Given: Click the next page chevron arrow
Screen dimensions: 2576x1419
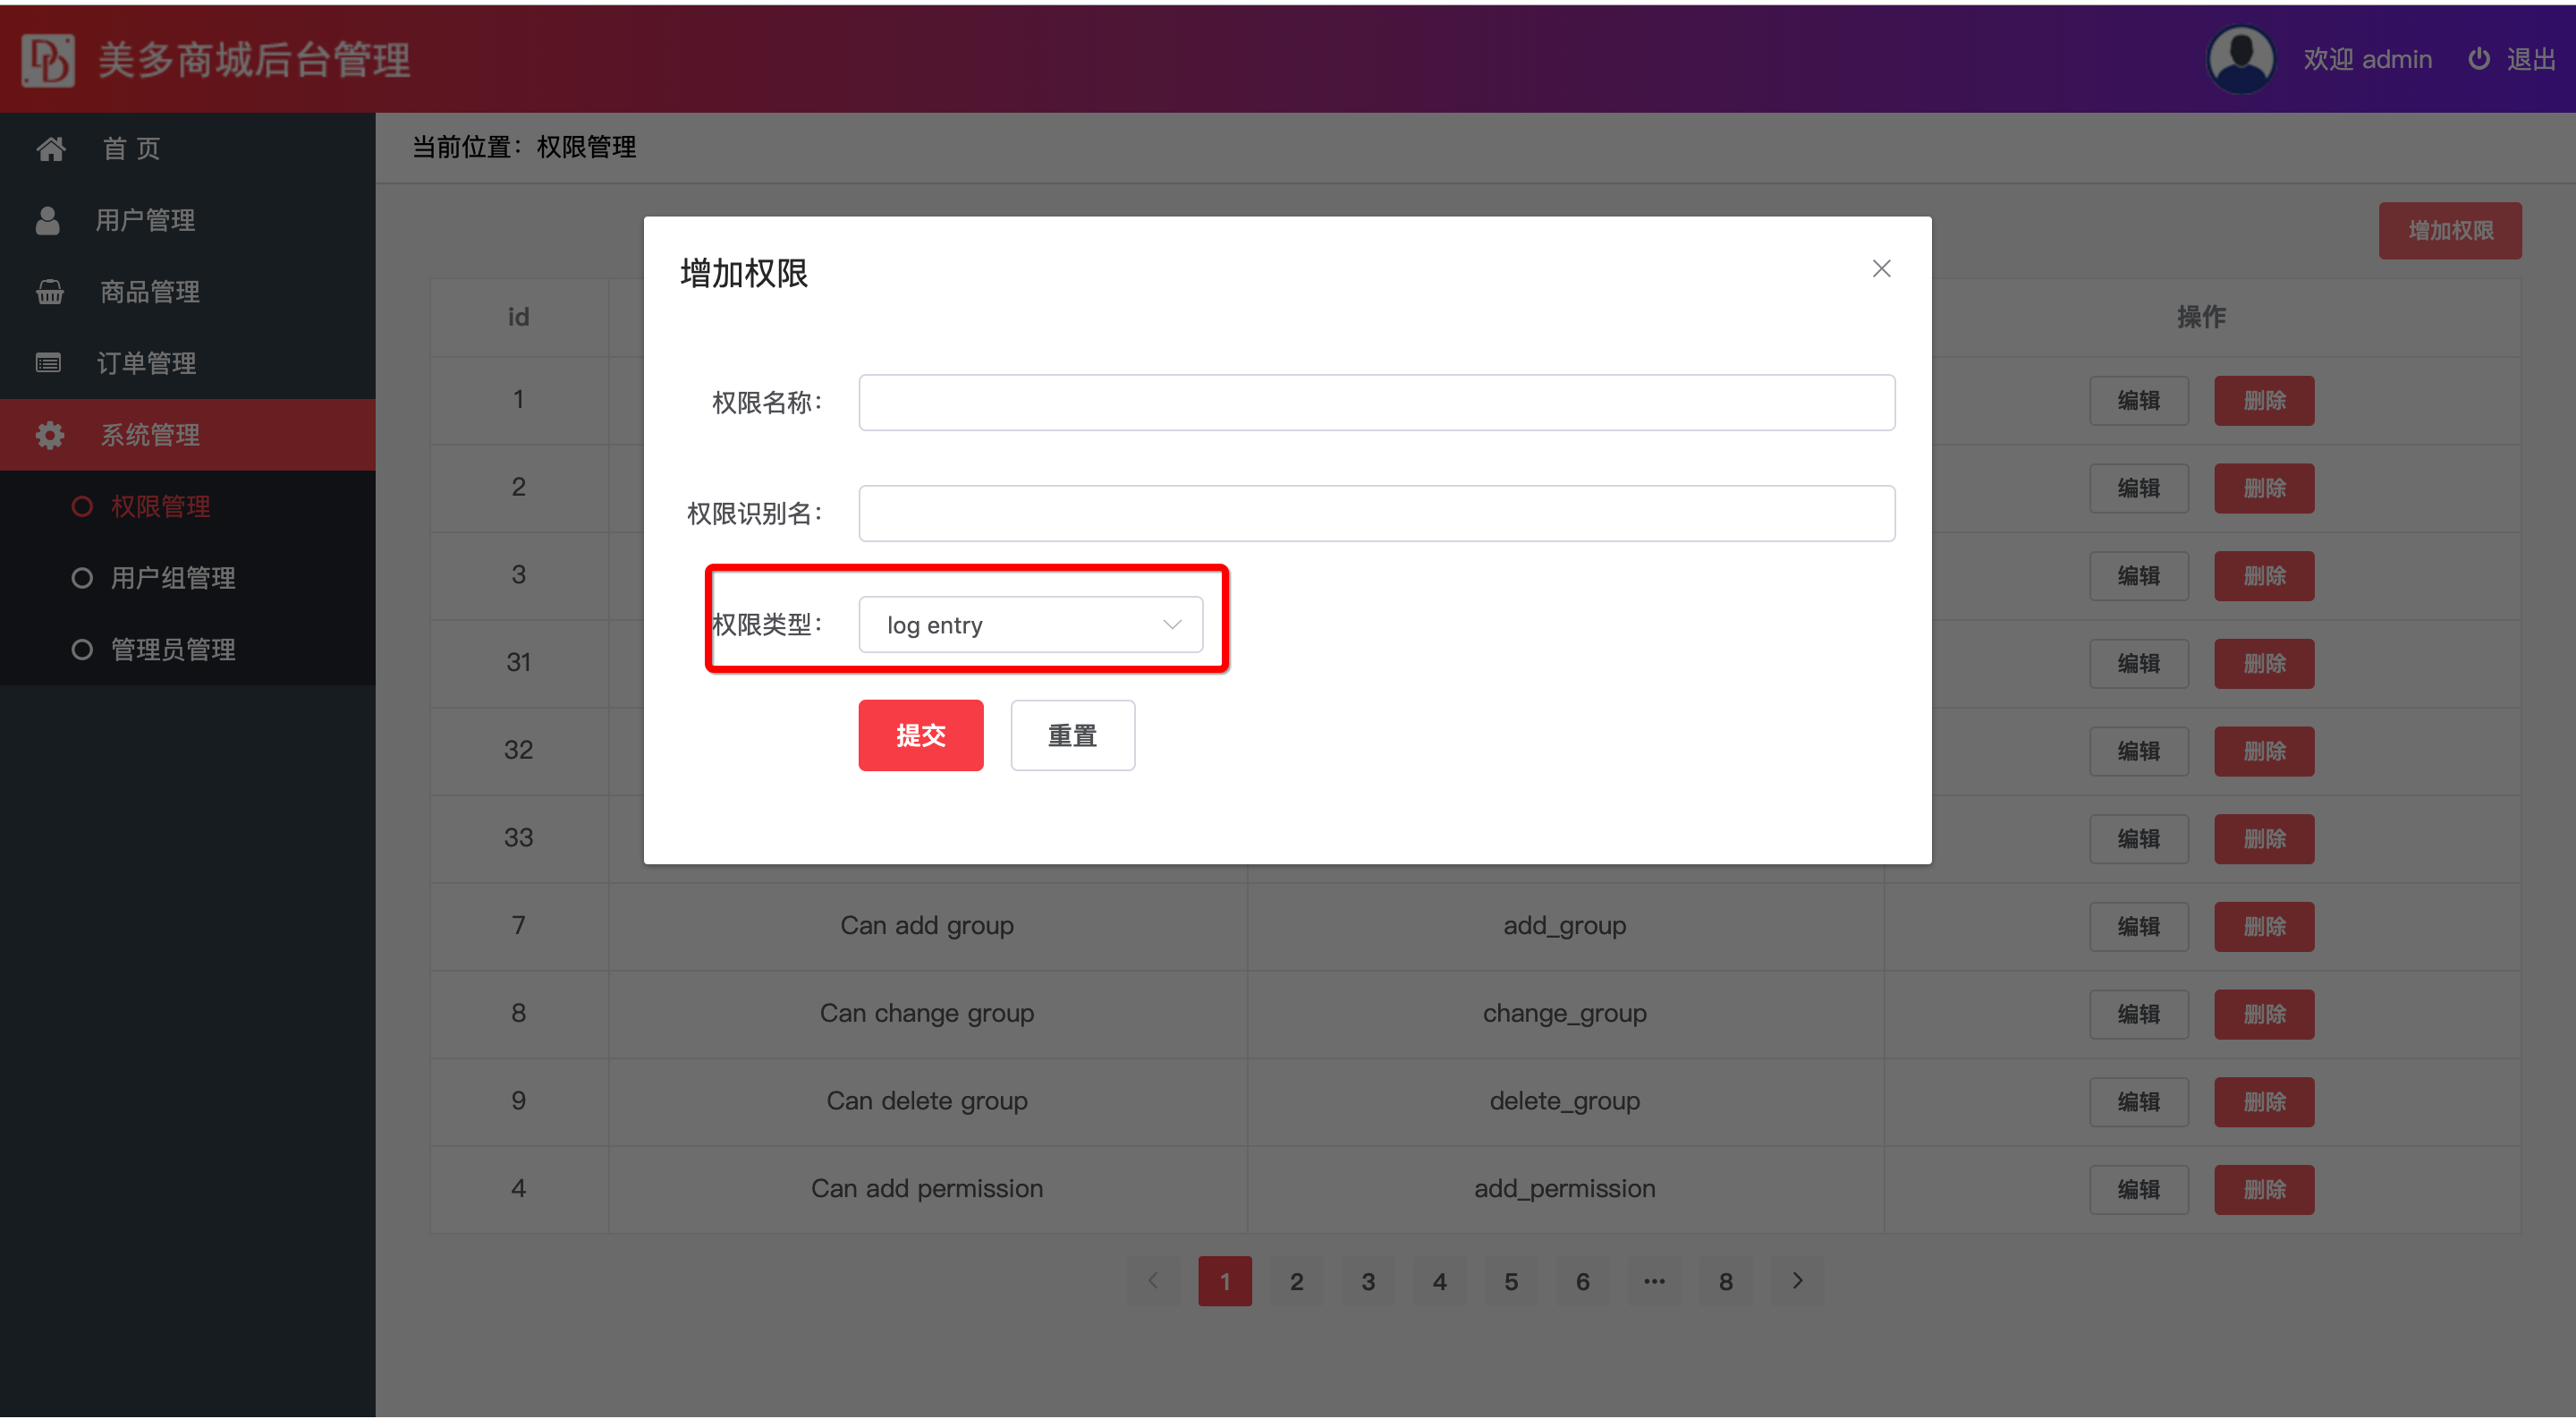Looking at the screenshot, I should tap(1797, 1281).
